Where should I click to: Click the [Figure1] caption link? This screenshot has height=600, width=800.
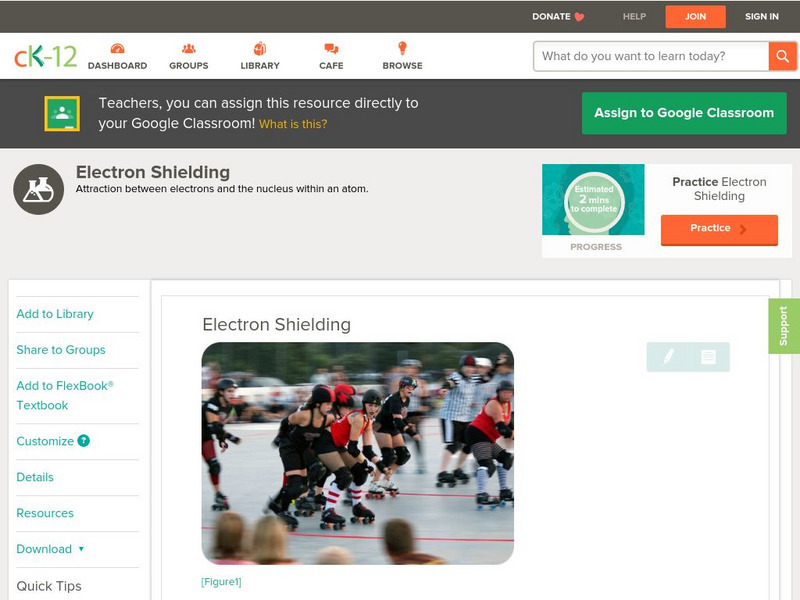tap(221, 582)
